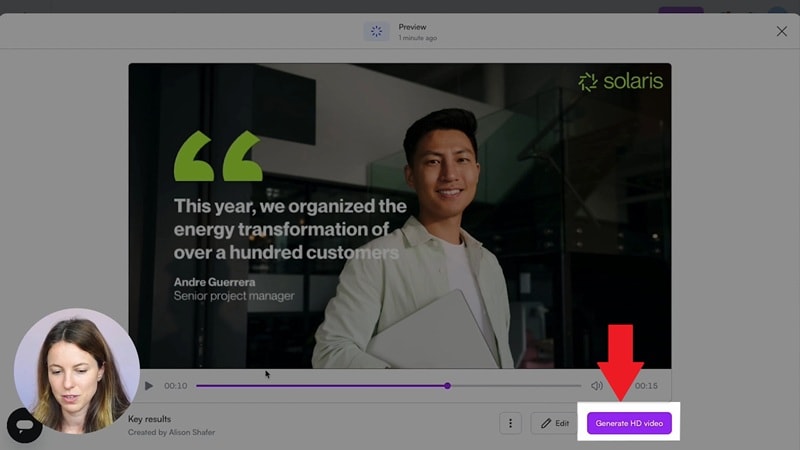Screen dimensions: 800x450
Task: Click unplayed part of the seek bar
Action: [515, 386]
